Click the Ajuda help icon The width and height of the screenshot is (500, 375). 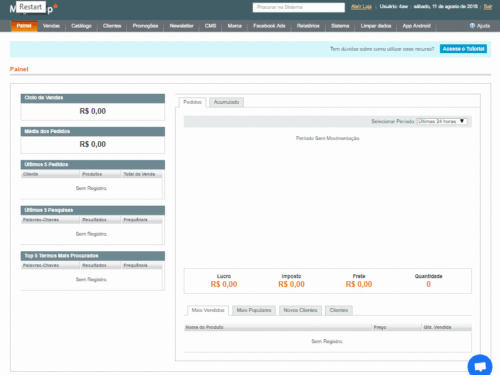point(472,26)
